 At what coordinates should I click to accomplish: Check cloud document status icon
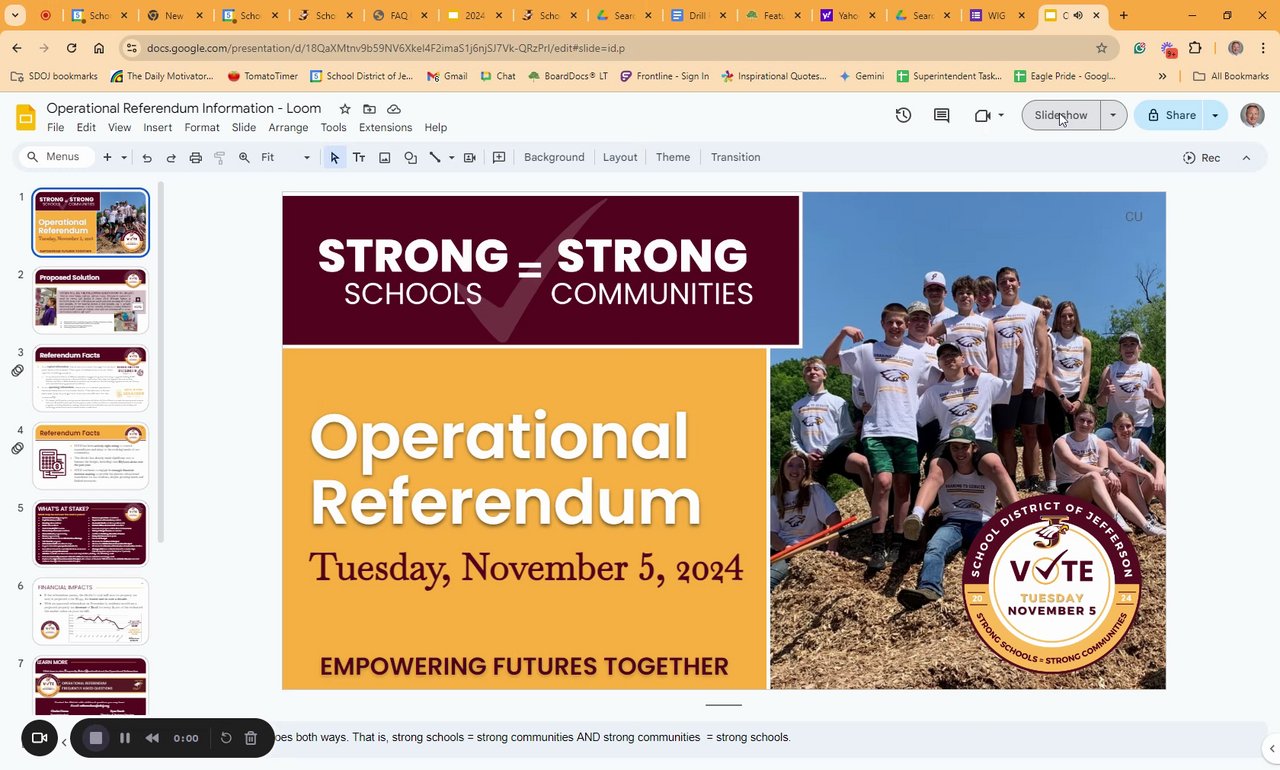point(394,109)
